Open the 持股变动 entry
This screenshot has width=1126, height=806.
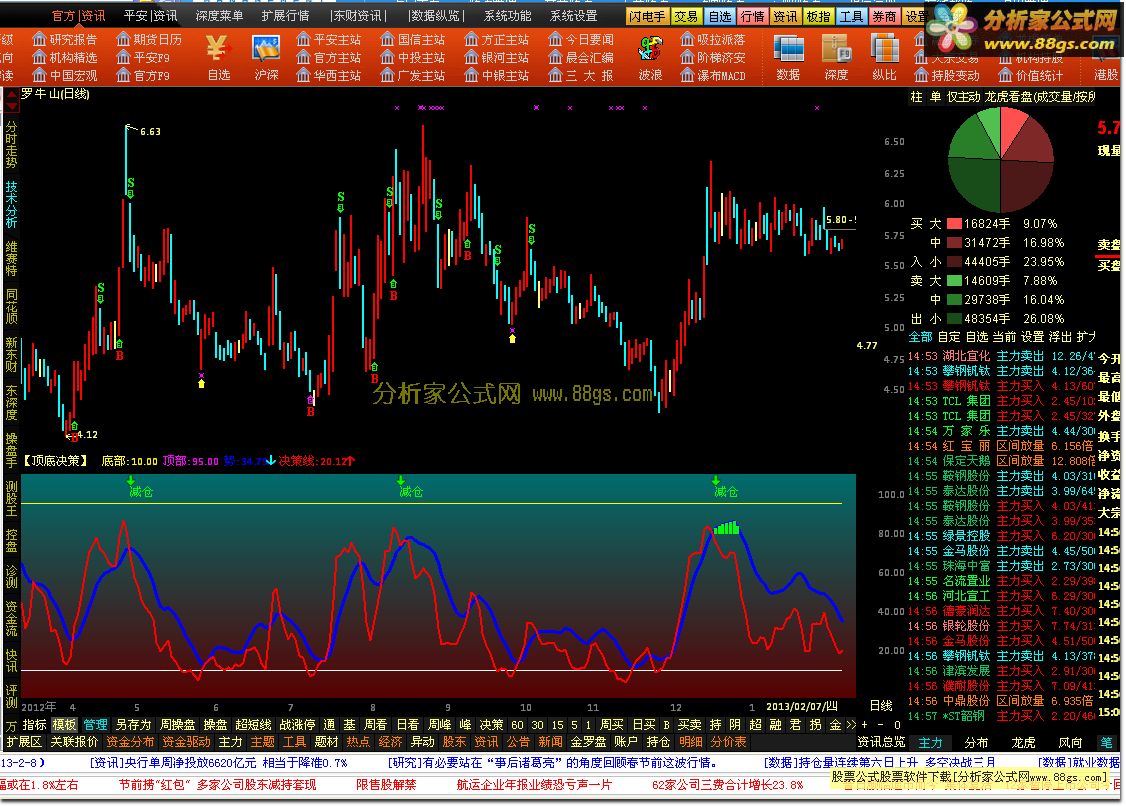[947, 75]
